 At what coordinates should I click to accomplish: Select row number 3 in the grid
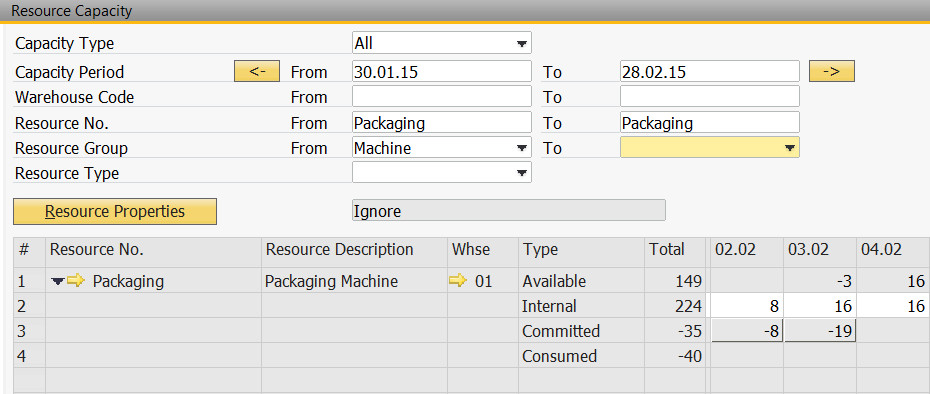pyautogui.click(x=29, y=331)
